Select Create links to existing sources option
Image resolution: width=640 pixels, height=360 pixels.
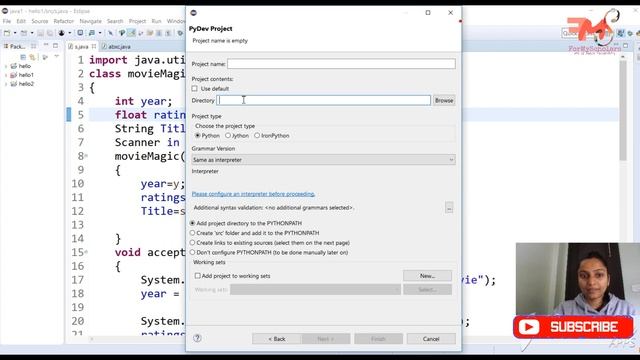[193, 243]
